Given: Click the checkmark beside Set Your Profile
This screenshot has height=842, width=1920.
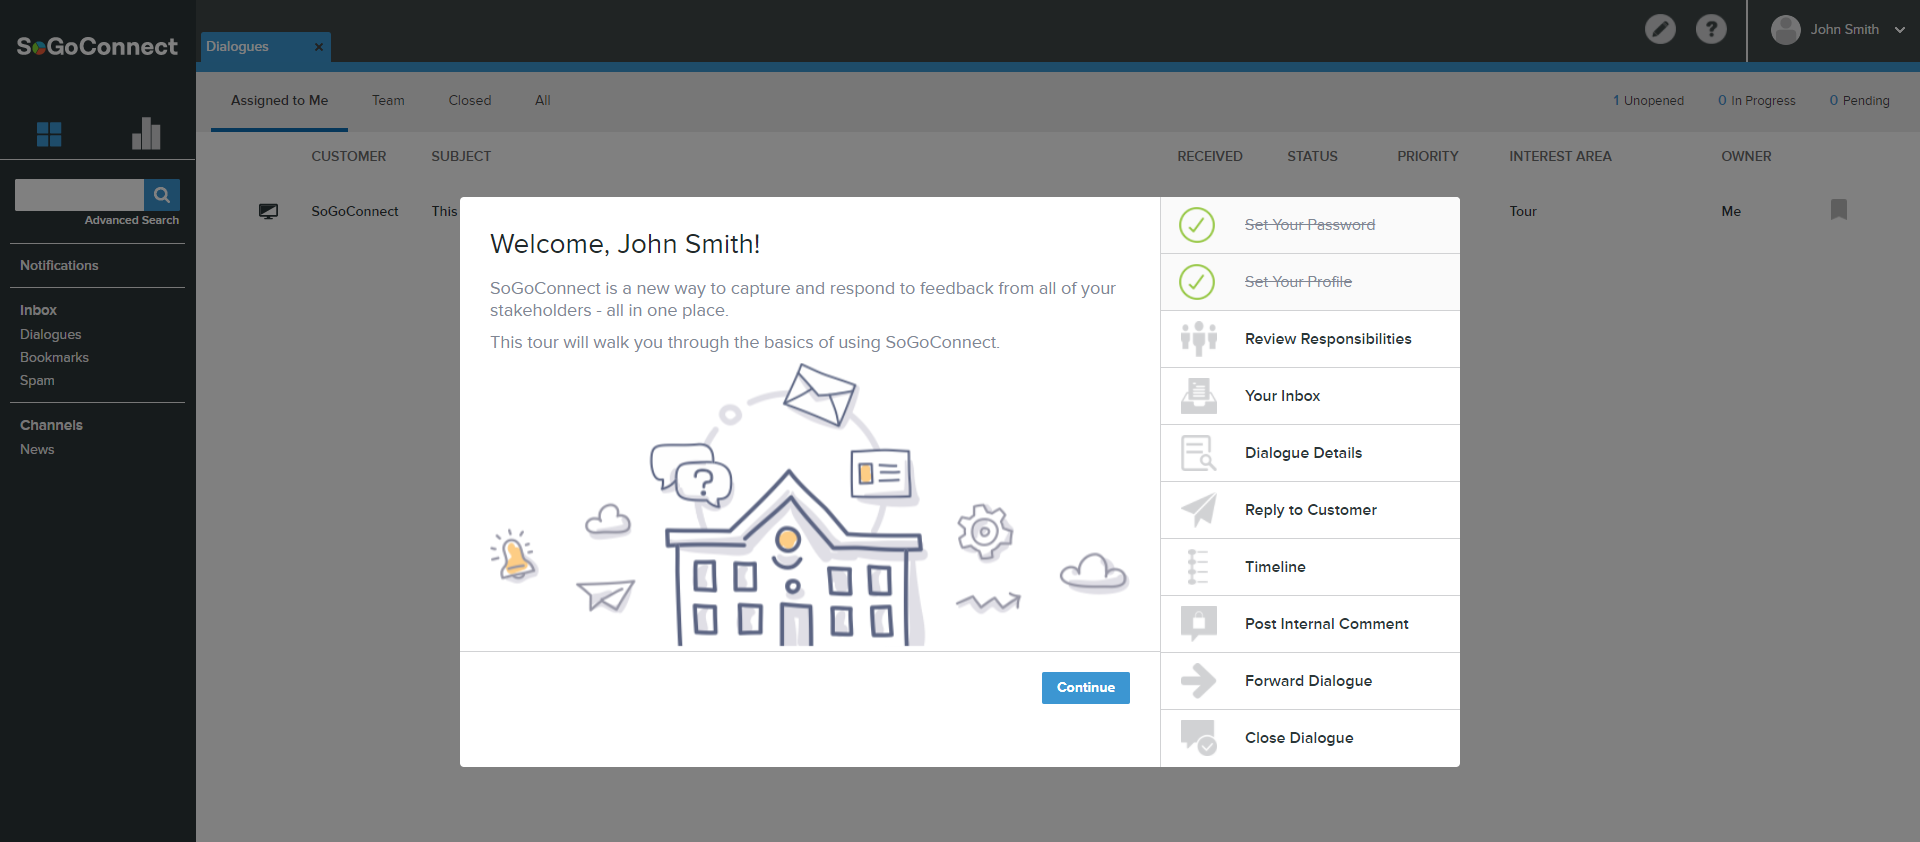Looking at the screenshot, I should 1196,282.
